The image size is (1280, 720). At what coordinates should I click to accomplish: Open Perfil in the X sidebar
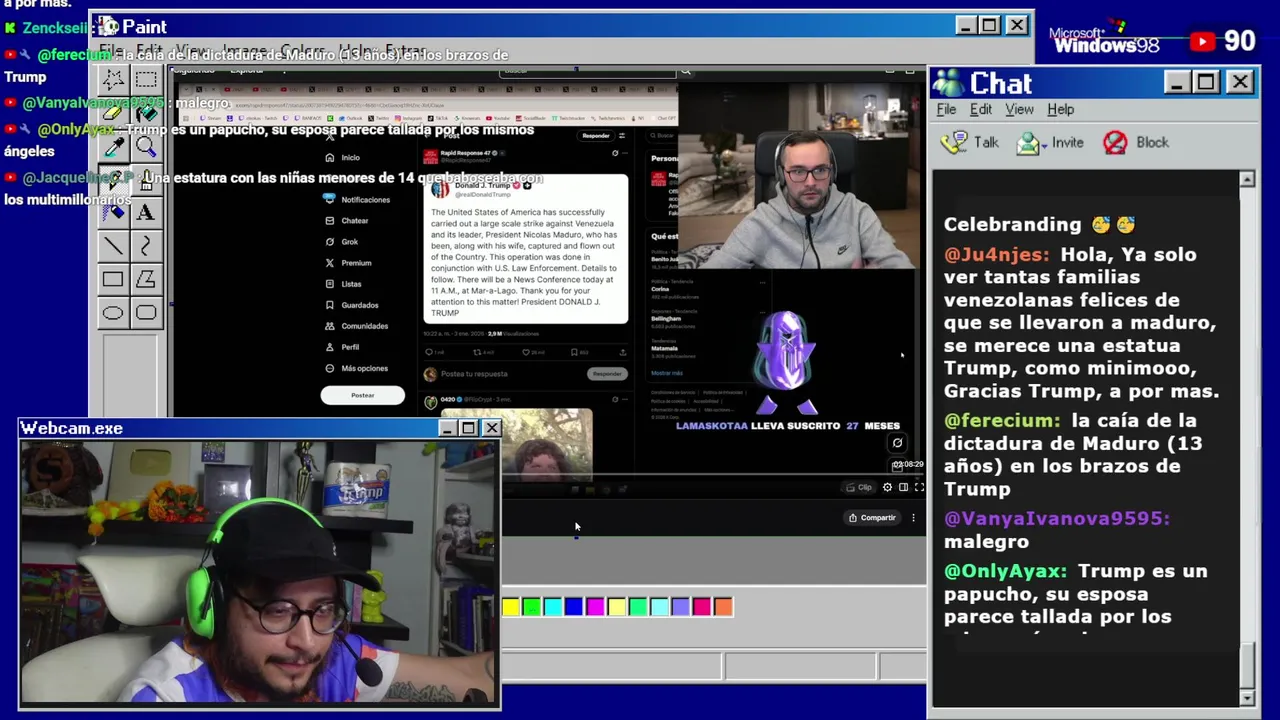coord(341,347)
